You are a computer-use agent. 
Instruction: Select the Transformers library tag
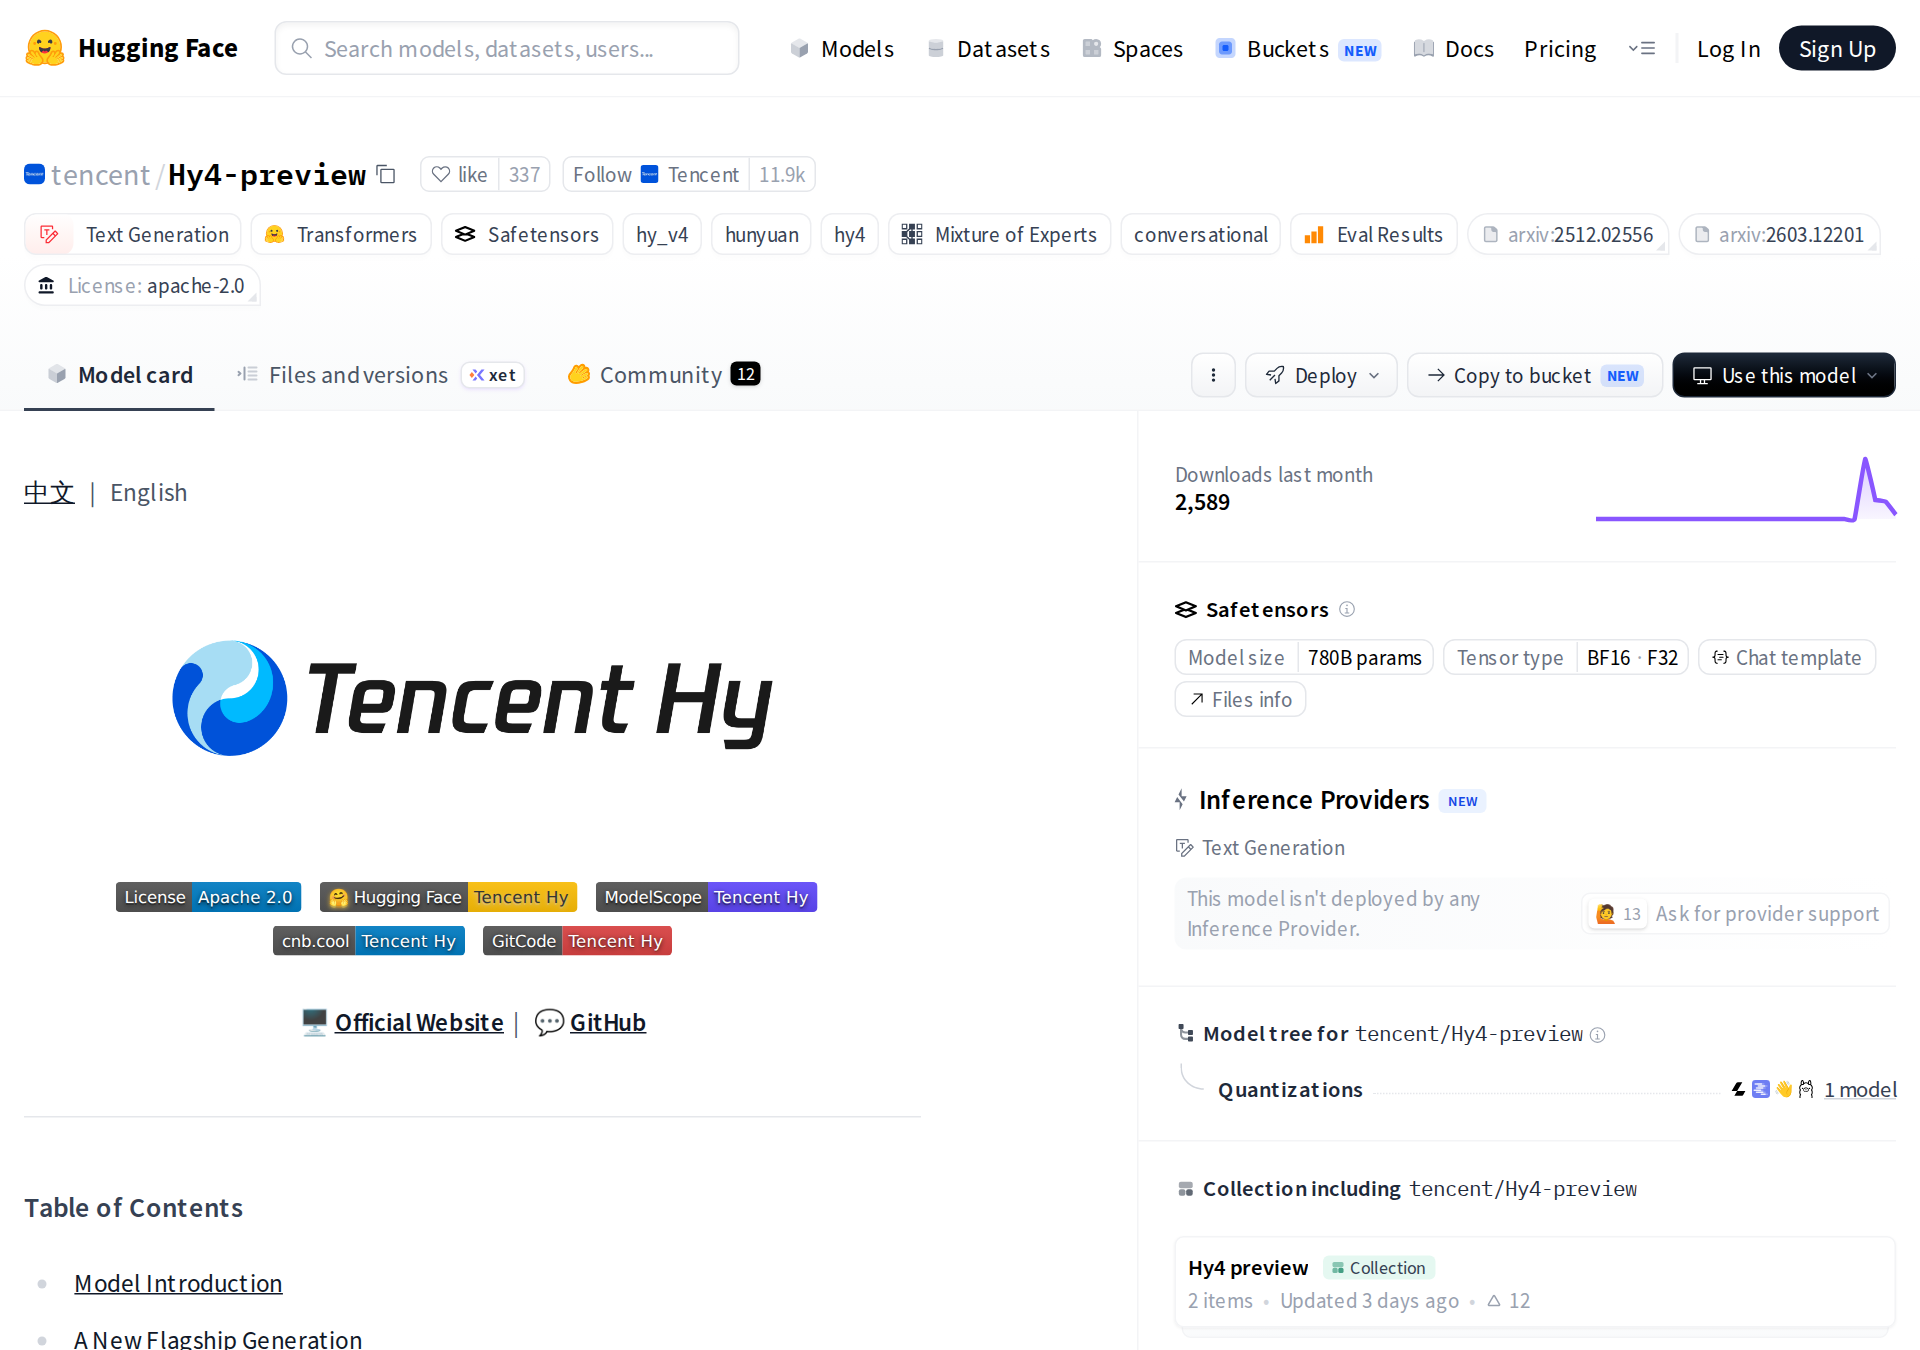point(341,235)
